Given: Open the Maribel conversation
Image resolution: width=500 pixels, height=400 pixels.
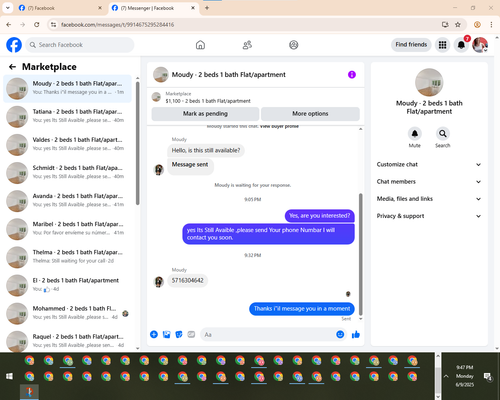Looking at the screenshot, I should pos(68,229).
